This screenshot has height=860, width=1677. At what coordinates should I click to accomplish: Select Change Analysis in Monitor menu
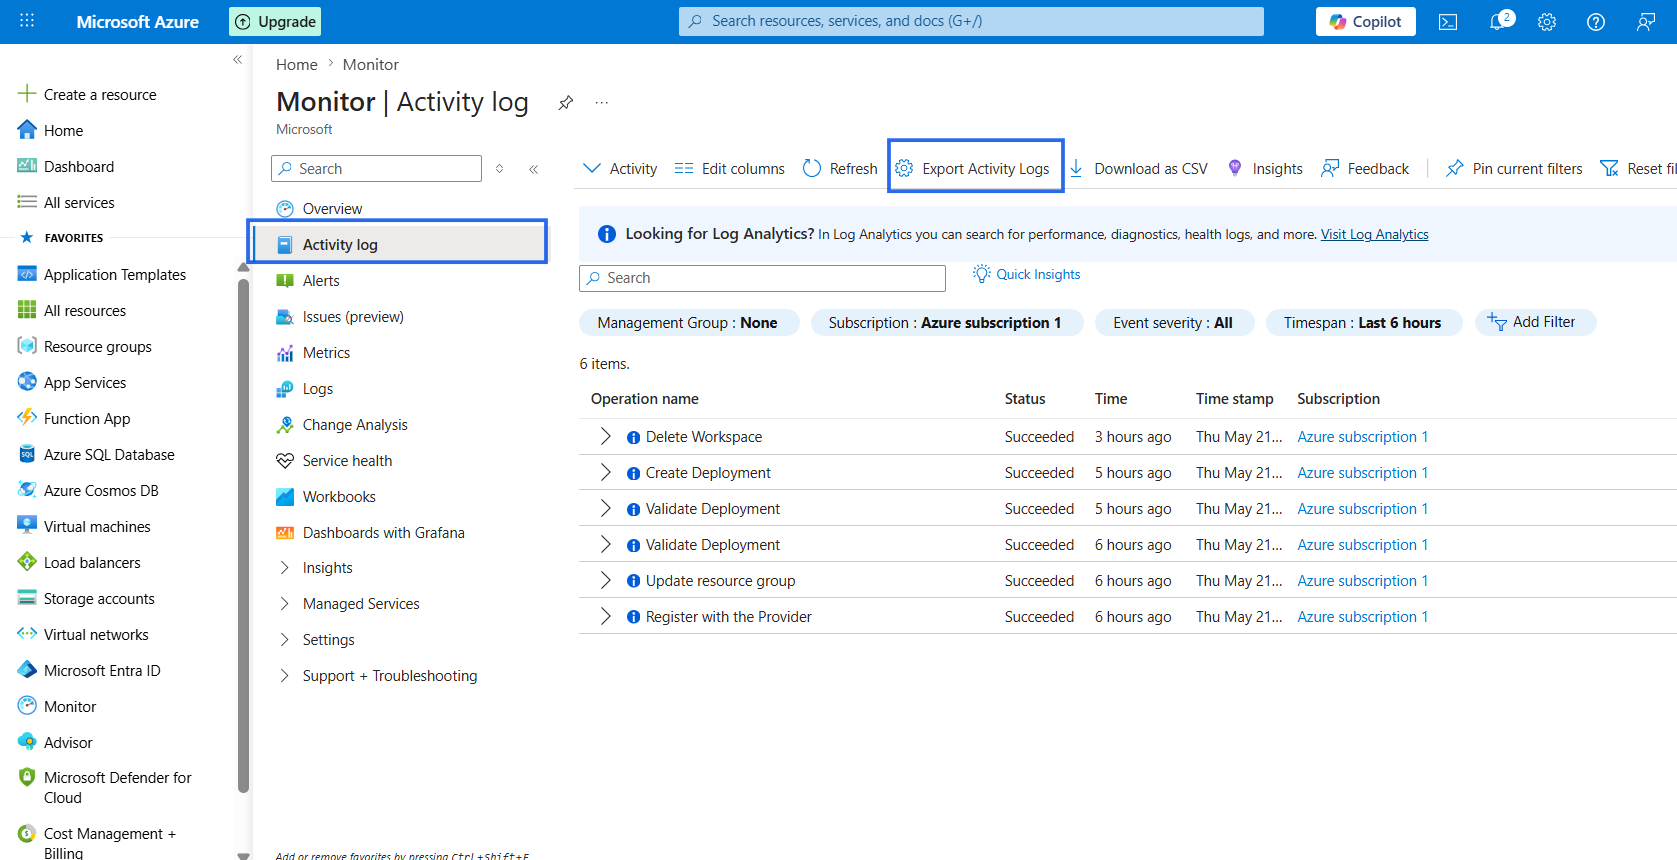click(355, 425)
